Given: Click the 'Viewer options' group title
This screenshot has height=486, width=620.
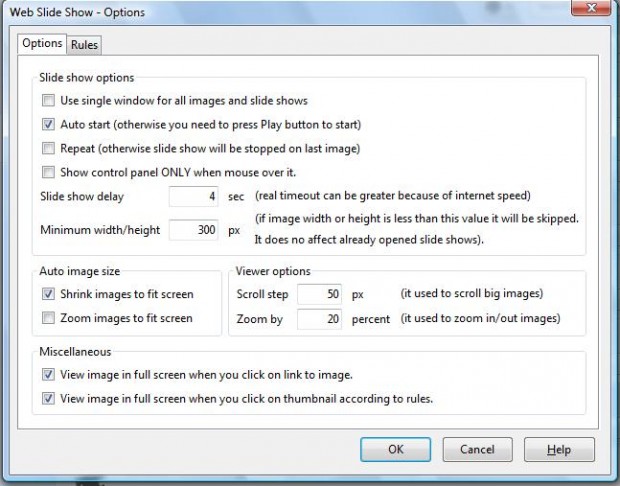Looking at the screenshot, I should click(273, 271).
